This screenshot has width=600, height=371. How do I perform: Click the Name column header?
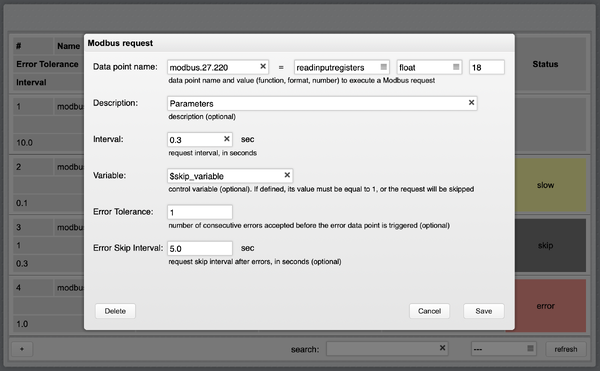click(68, 46)
